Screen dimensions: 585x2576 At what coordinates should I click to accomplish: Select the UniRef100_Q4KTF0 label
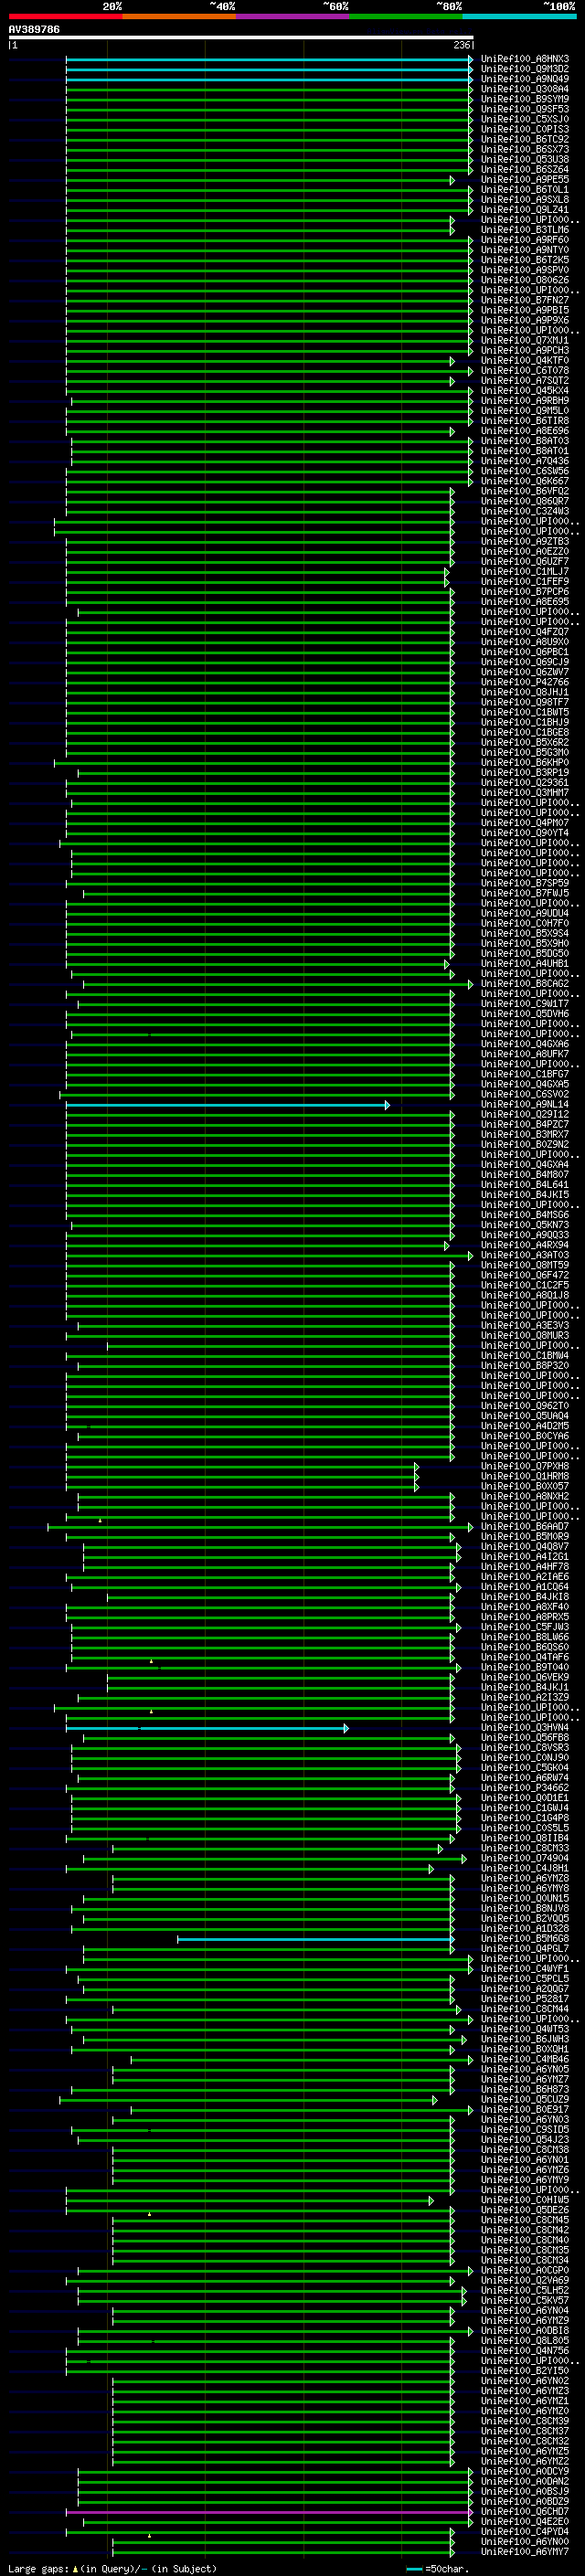coord(524,361)
